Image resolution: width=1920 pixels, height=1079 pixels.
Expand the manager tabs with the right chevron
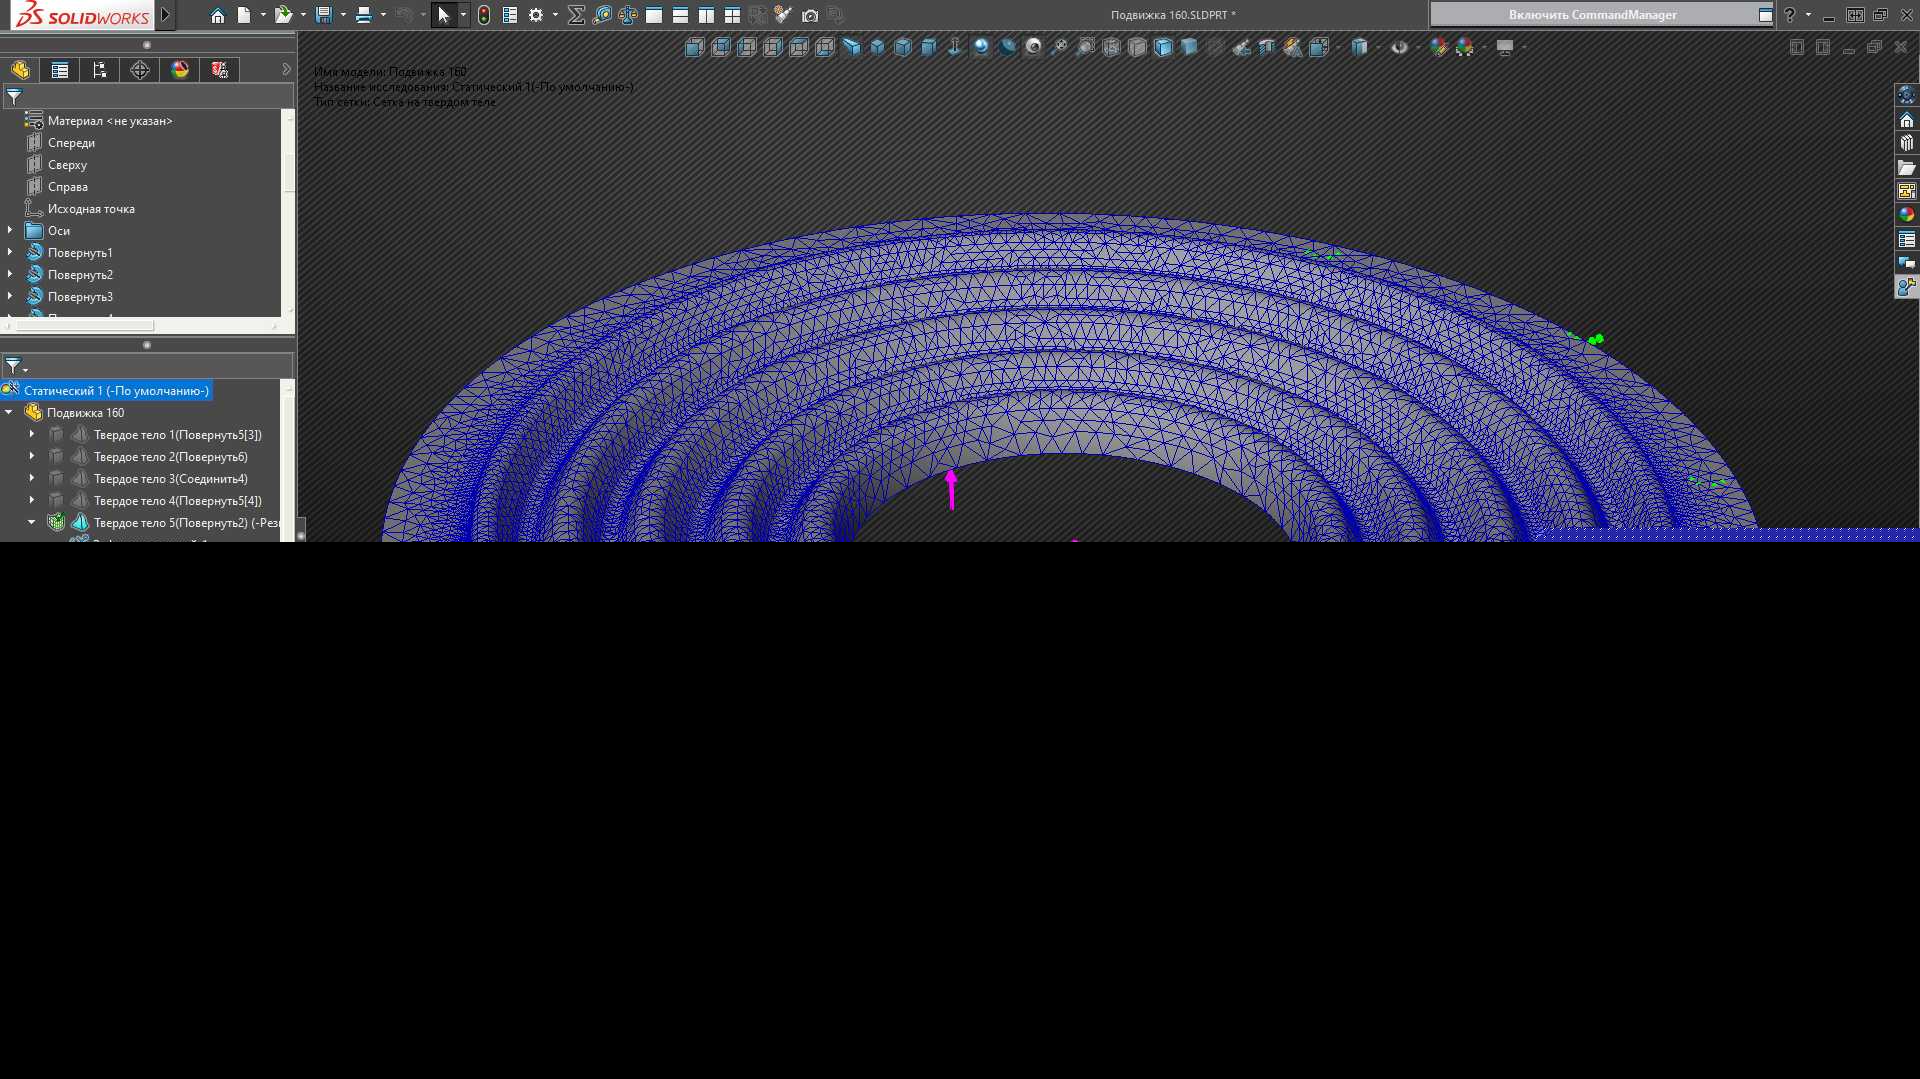pyautogui.click(x=286, y=69)
